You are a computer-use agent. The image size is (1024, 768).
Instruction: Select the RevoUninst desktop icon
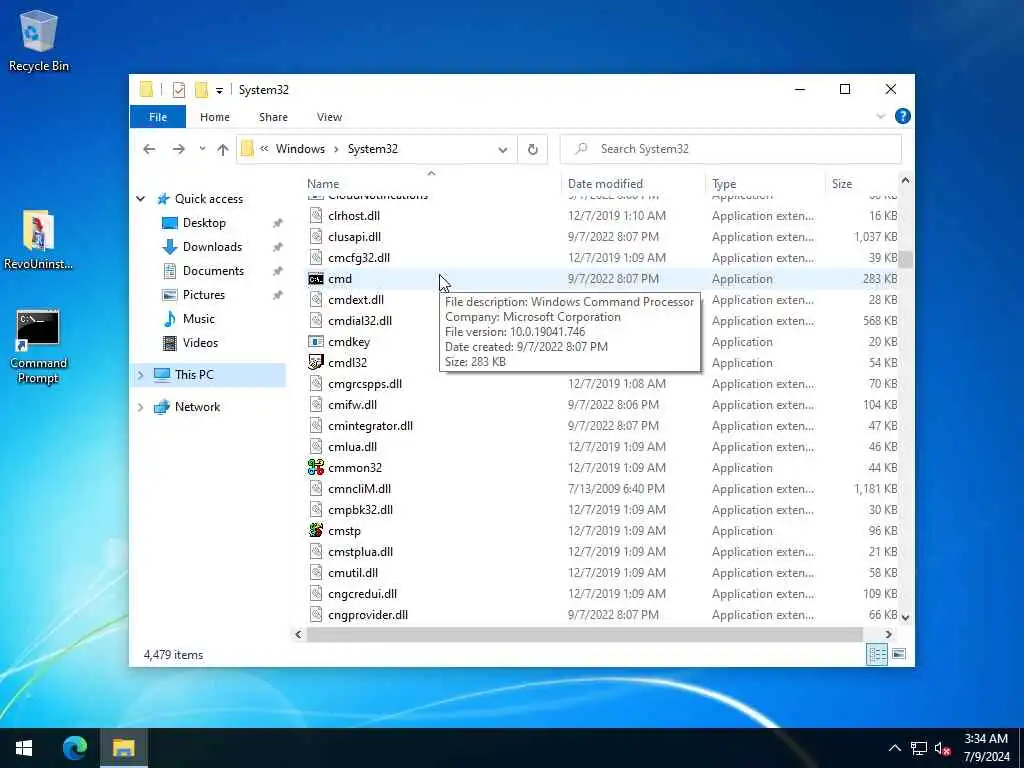[38, 239]
